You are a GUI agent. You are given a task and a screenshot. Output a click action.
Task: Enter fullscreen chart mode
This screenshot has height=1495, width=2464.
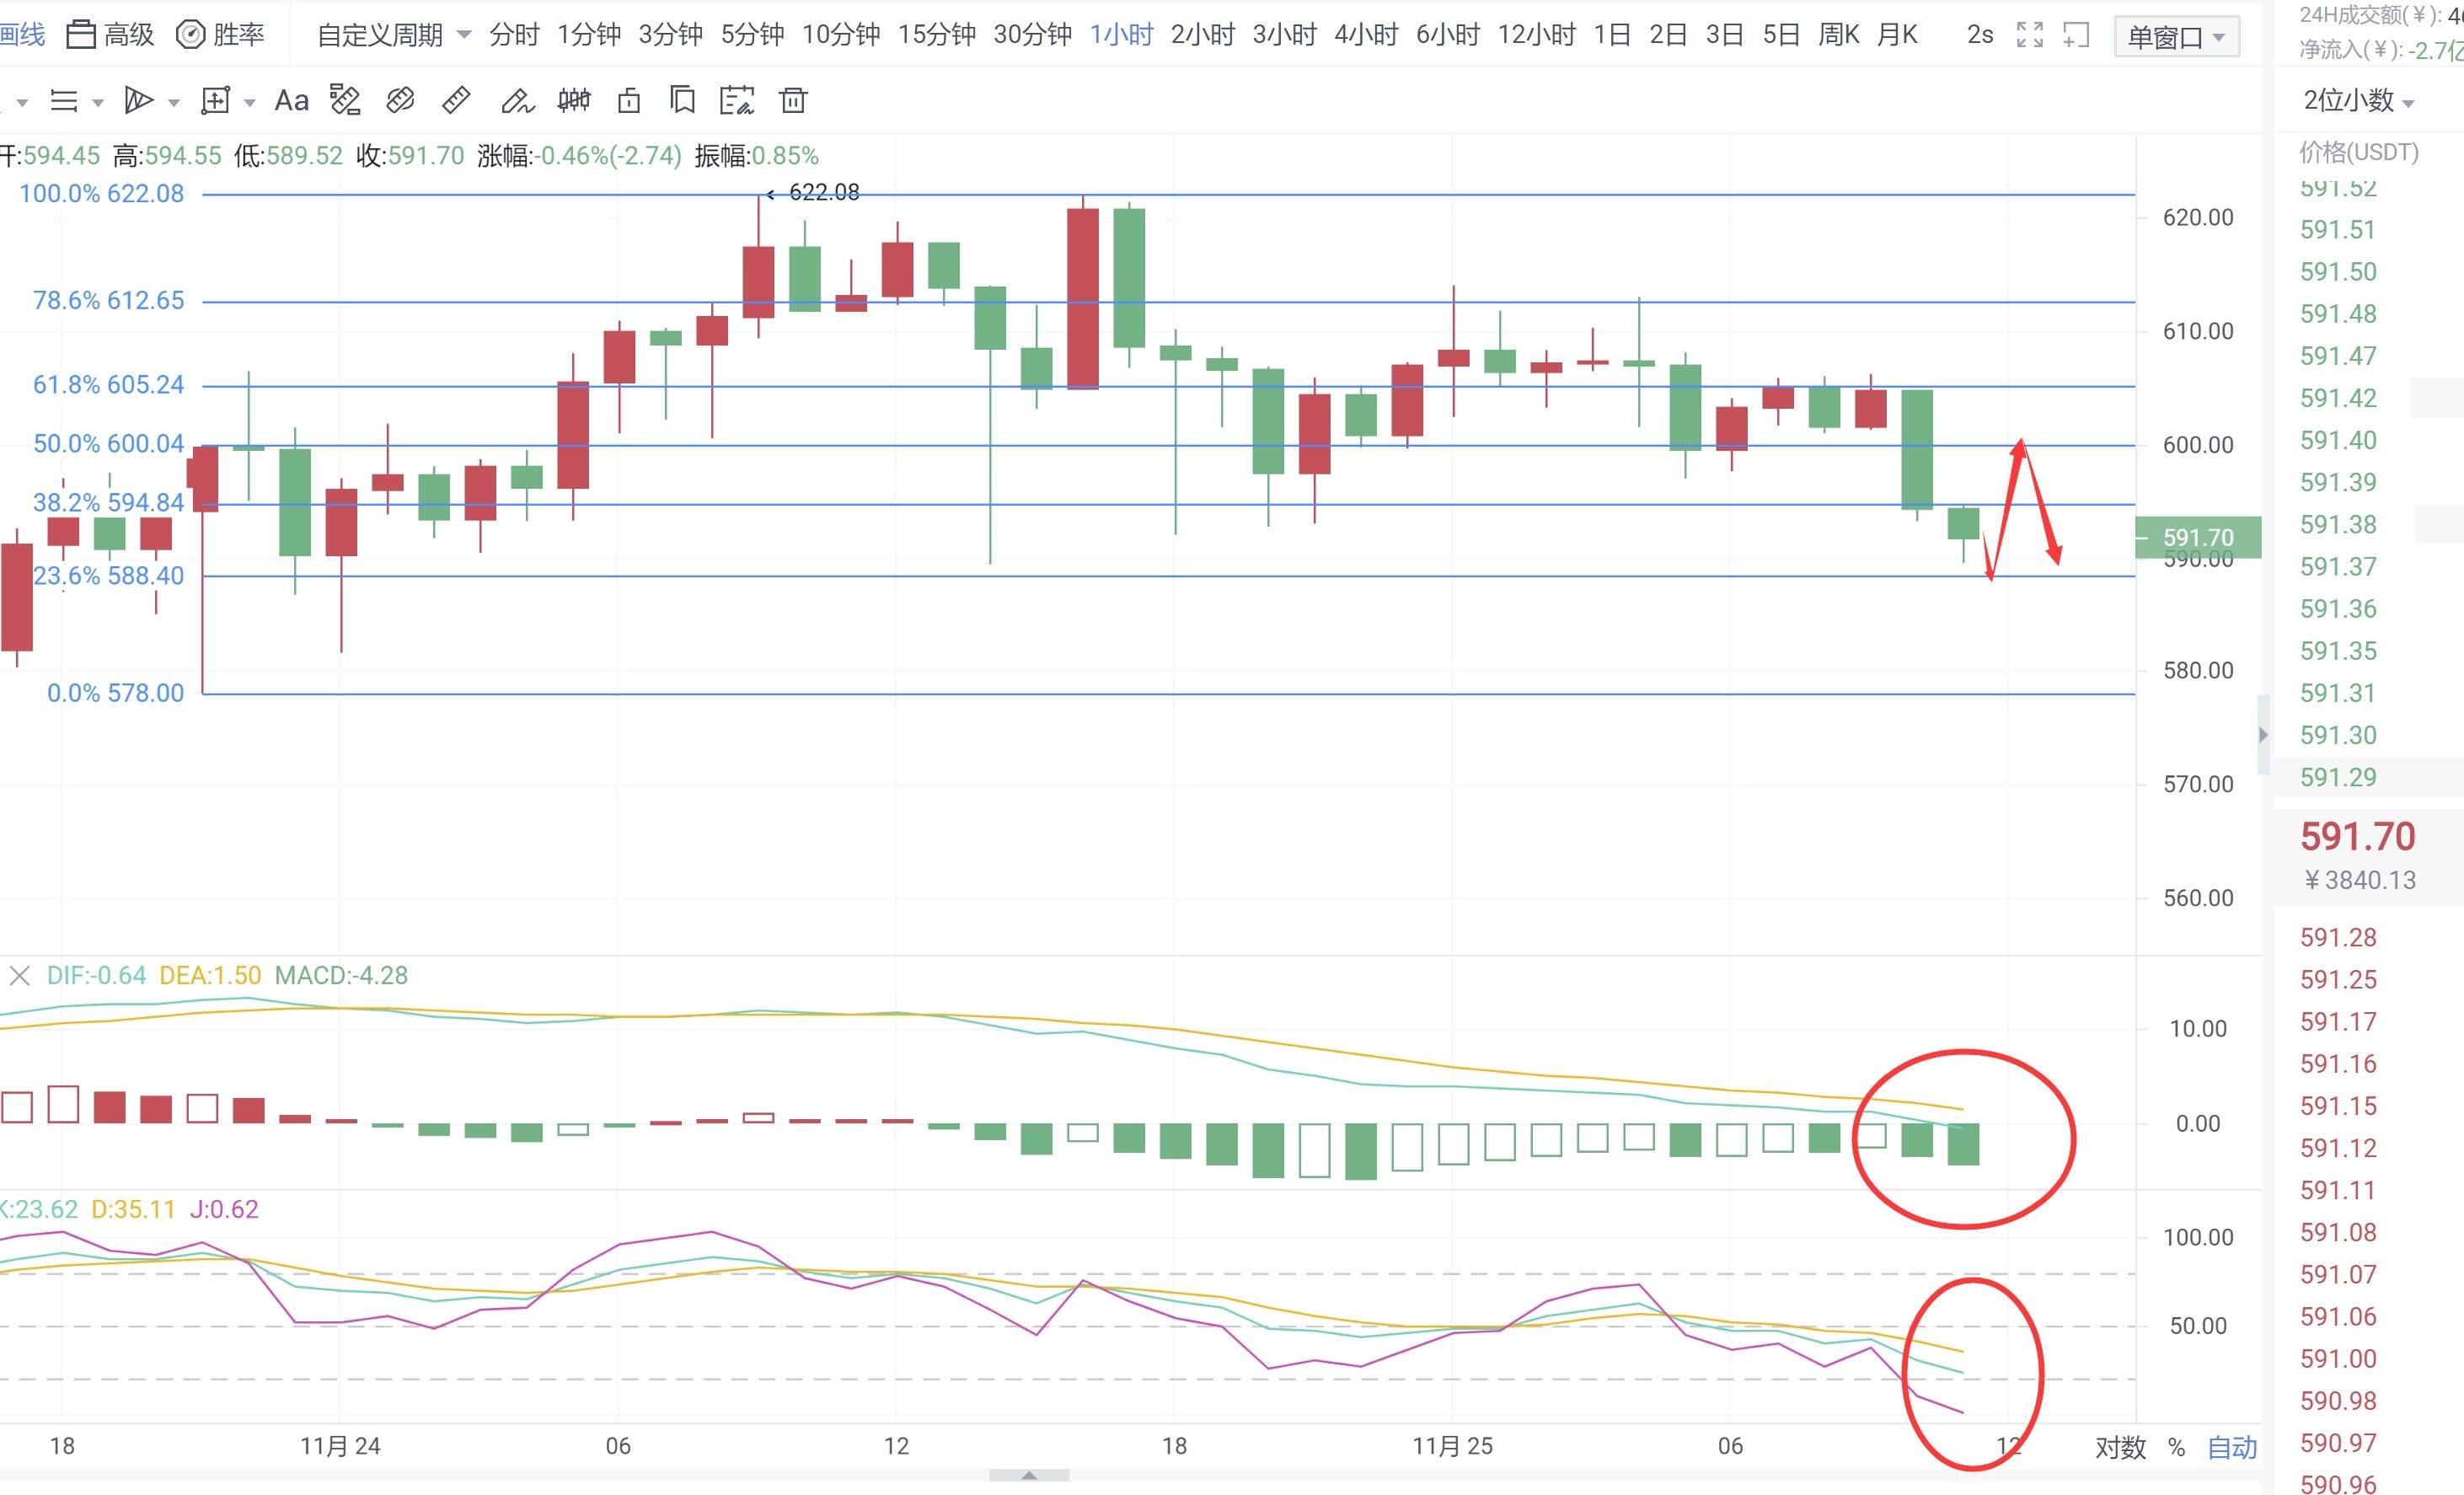tap(2030, 35)
